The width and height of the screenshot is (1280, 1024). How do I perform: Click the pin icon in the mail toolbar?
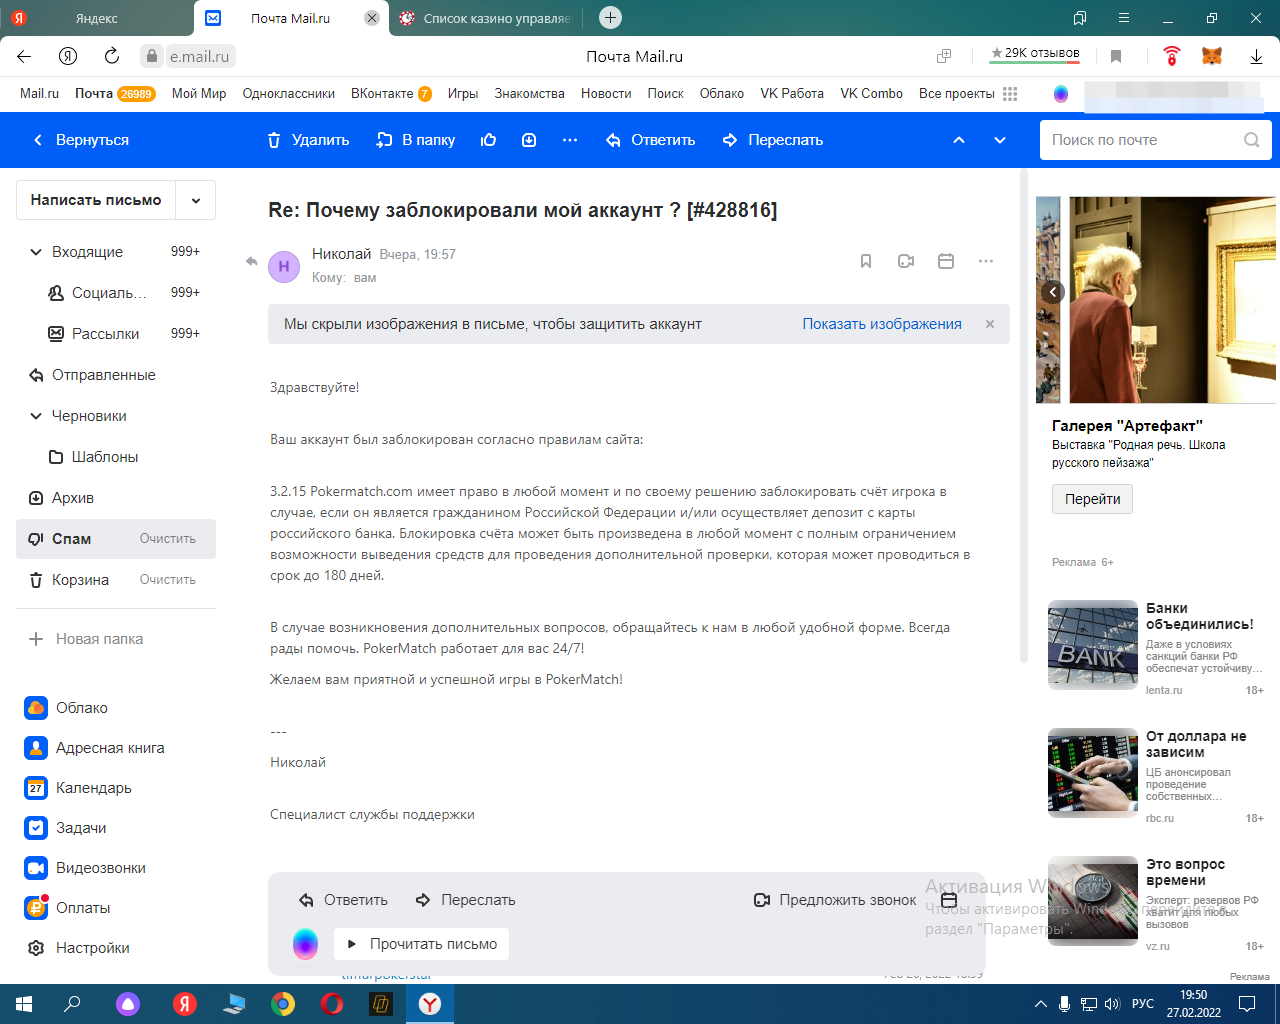click(488, 140)
